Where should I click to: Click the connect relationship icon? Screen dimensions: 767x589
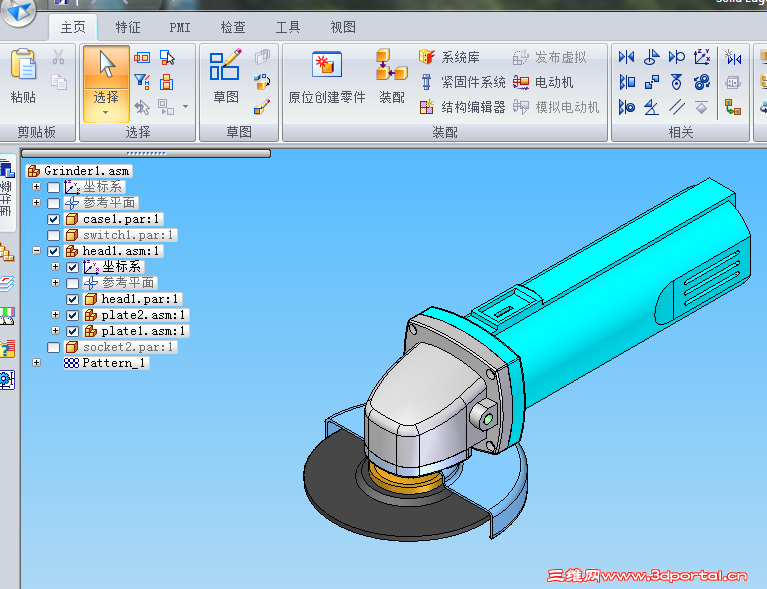[651, 82]
